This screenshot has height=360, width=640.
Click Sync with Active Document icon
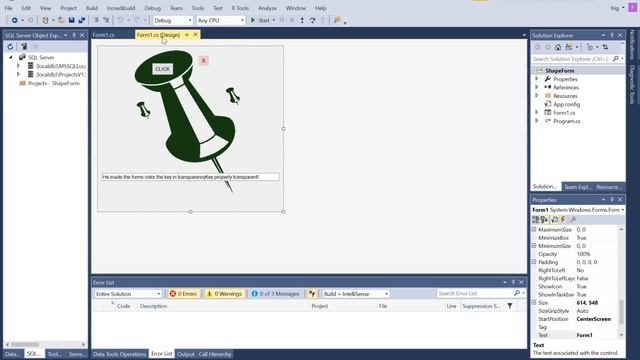click(605, 47)
